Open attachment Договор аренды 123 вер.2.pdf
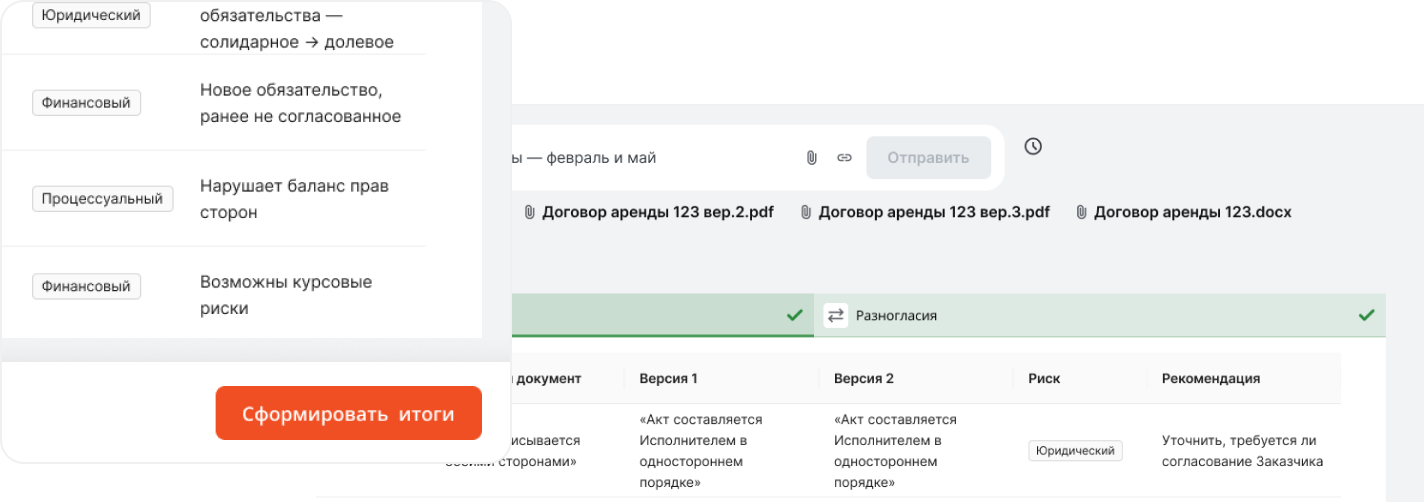 tap(658, 212)
